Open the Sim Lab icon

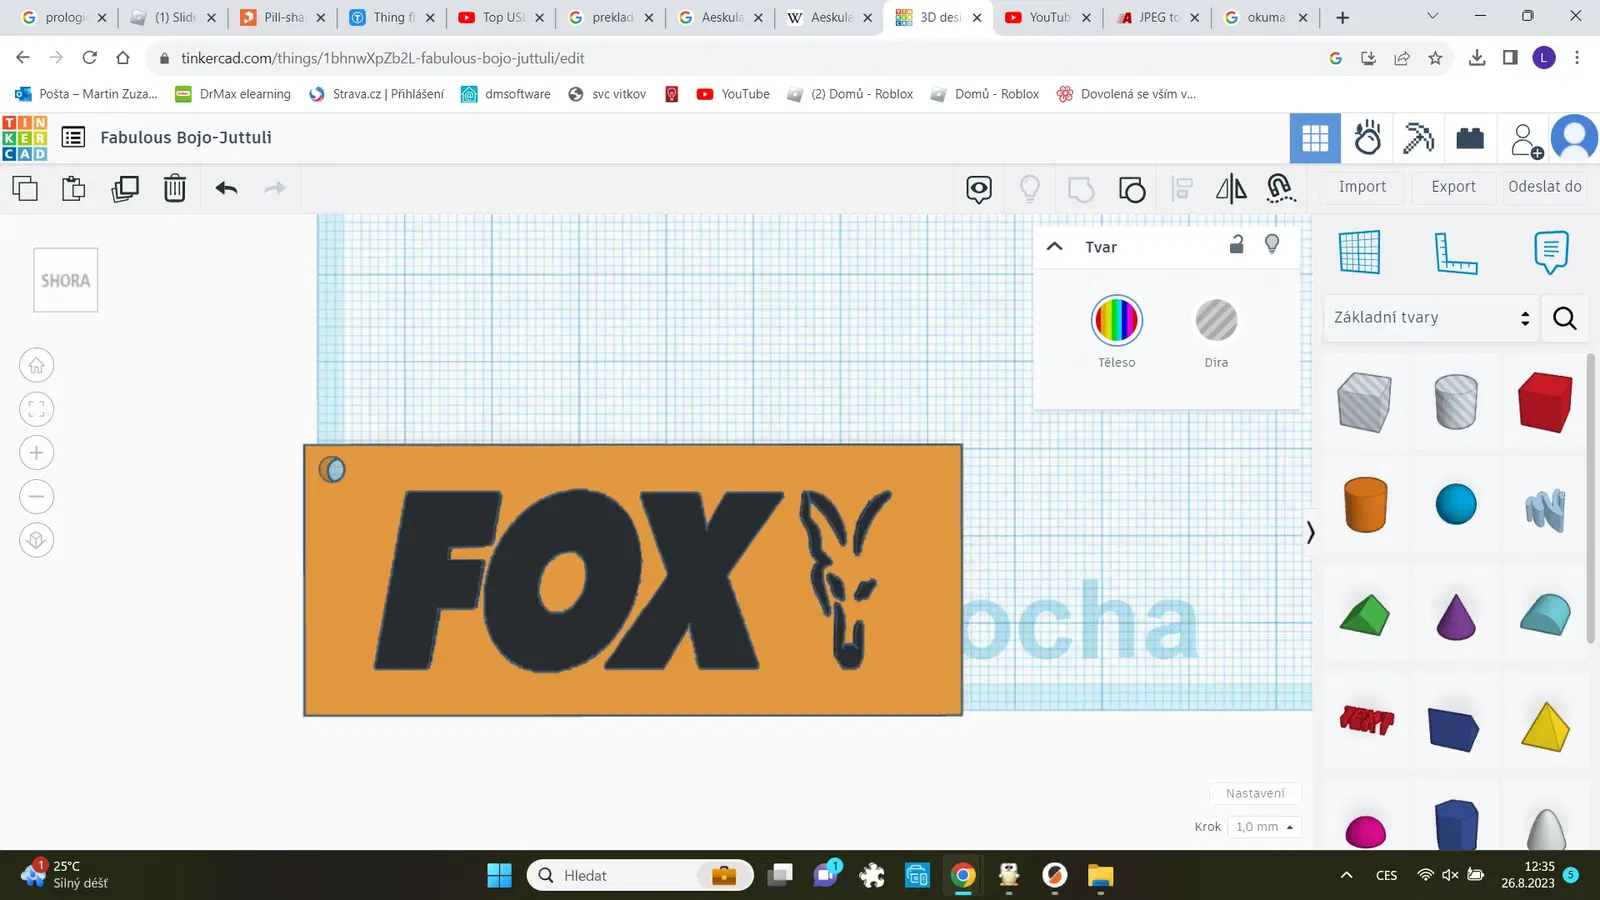pyautogui.click(x=1368, y=138)
